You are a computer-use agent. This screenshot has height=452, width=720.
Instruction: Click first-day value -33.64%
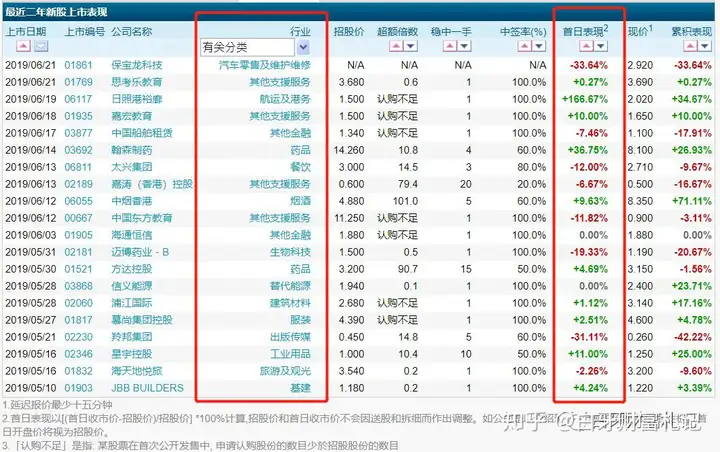click(589, 65)
